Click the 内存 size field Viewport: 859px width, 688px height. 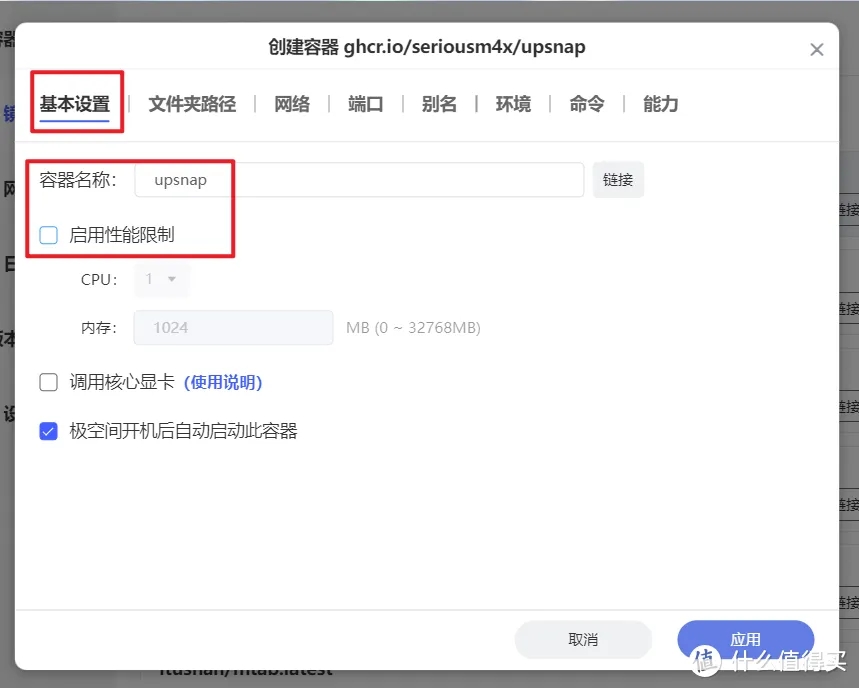(x=241, y=328)
